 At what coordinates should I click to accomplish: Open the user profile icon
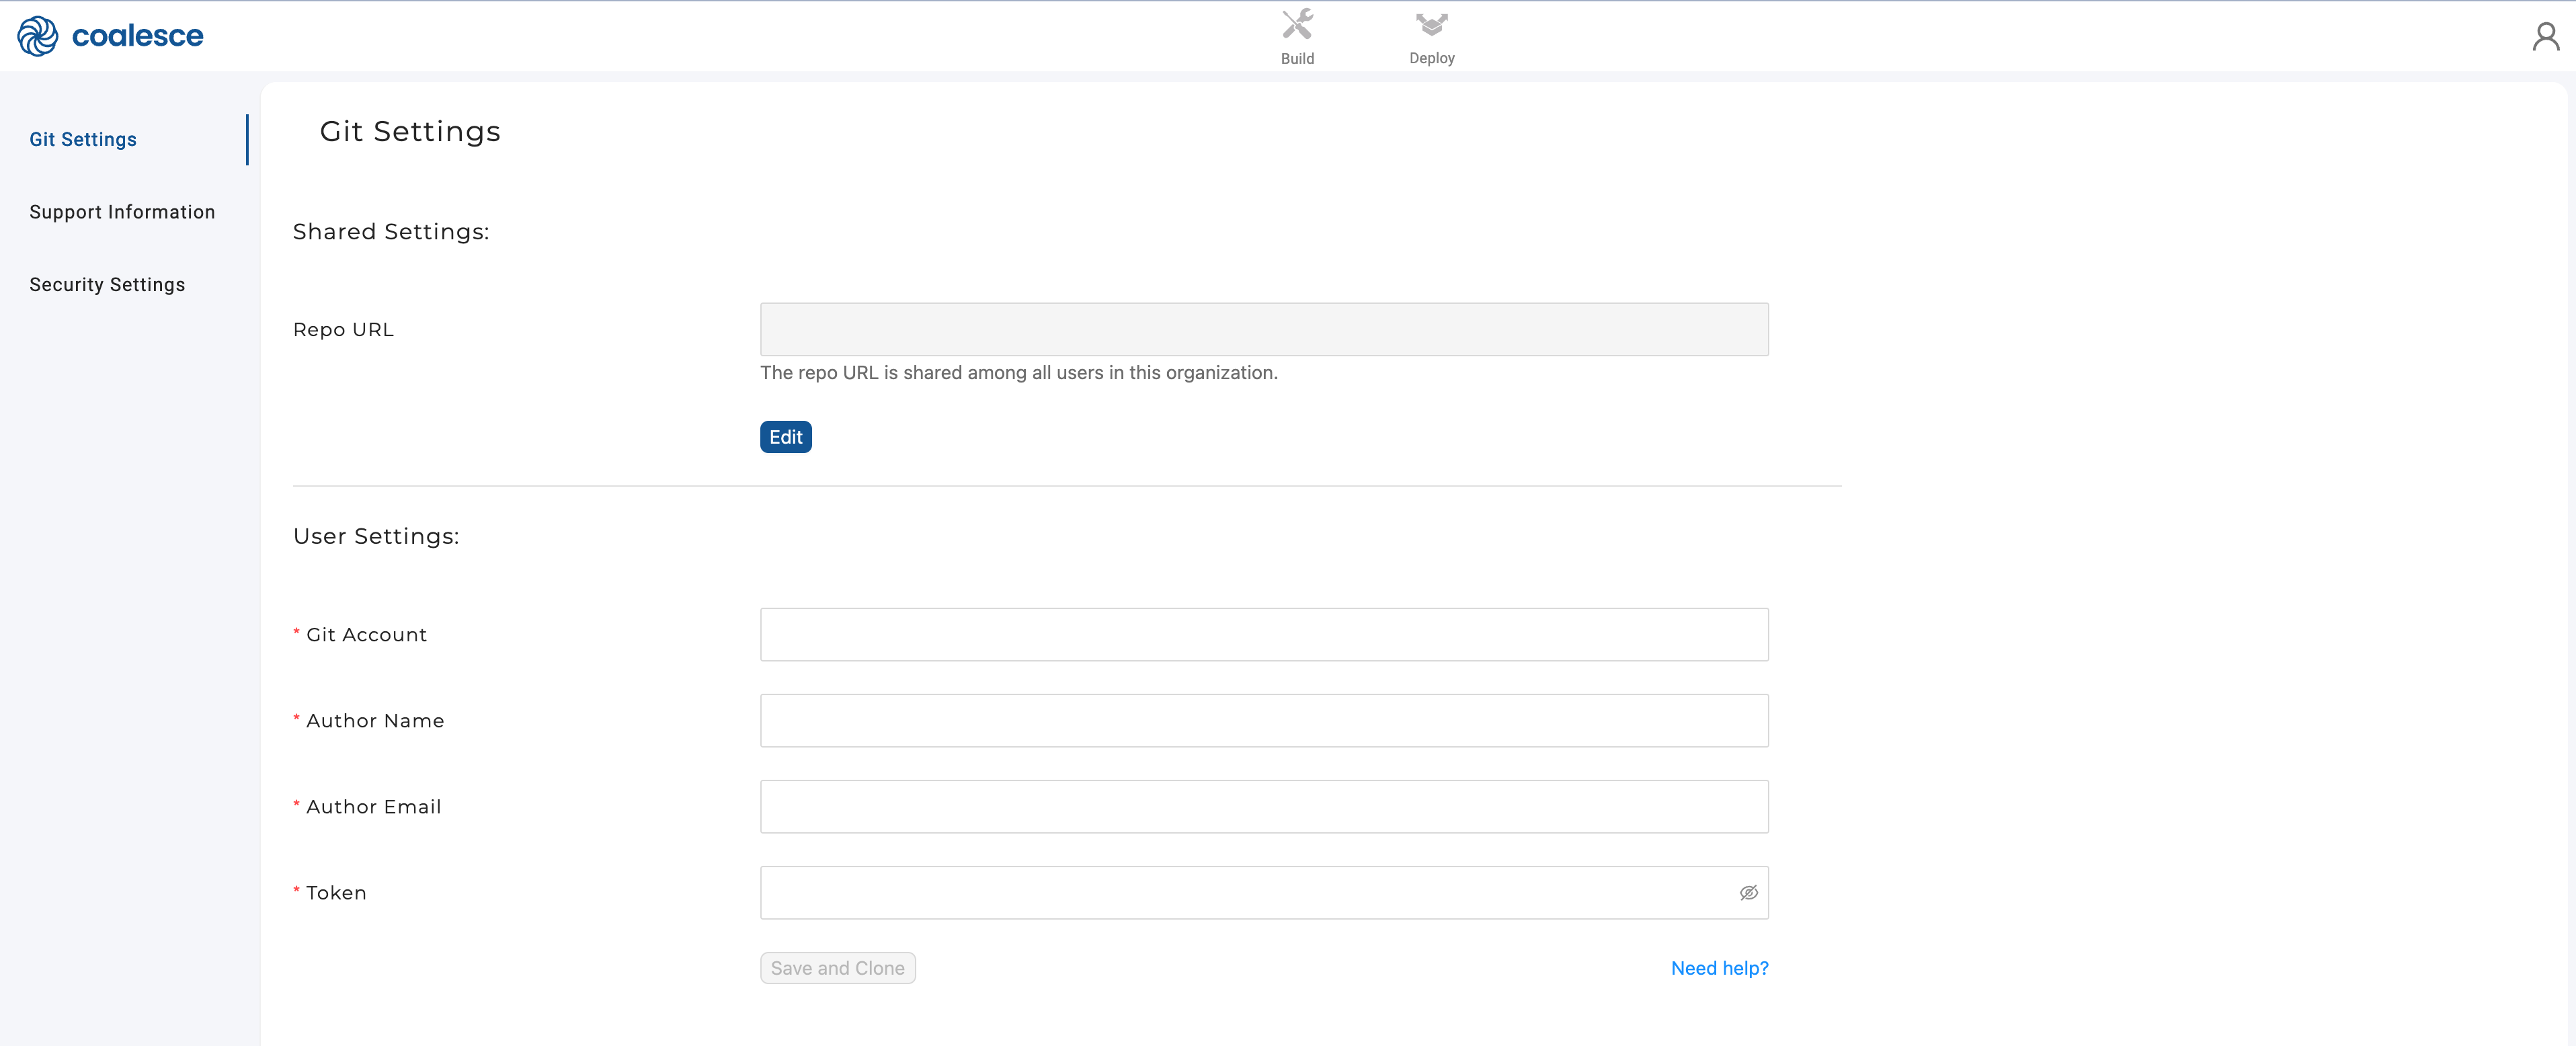pyautogui.click(x=2545, y=37)
